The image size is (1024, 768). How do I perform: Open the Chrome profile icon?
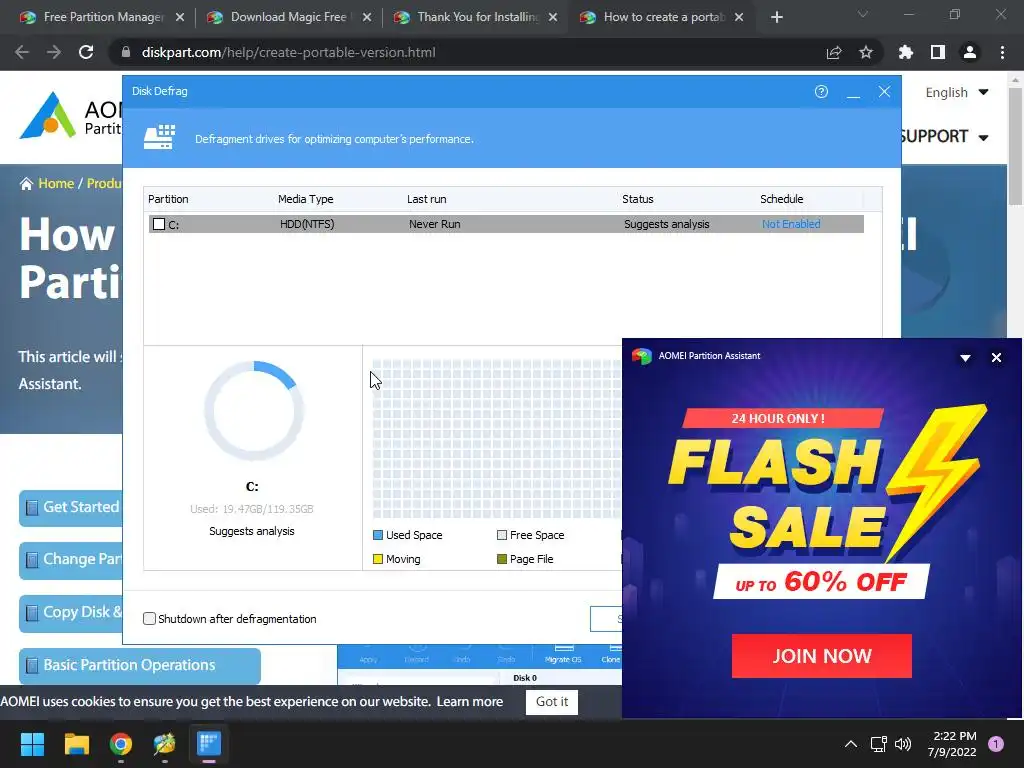pos(970,52)
